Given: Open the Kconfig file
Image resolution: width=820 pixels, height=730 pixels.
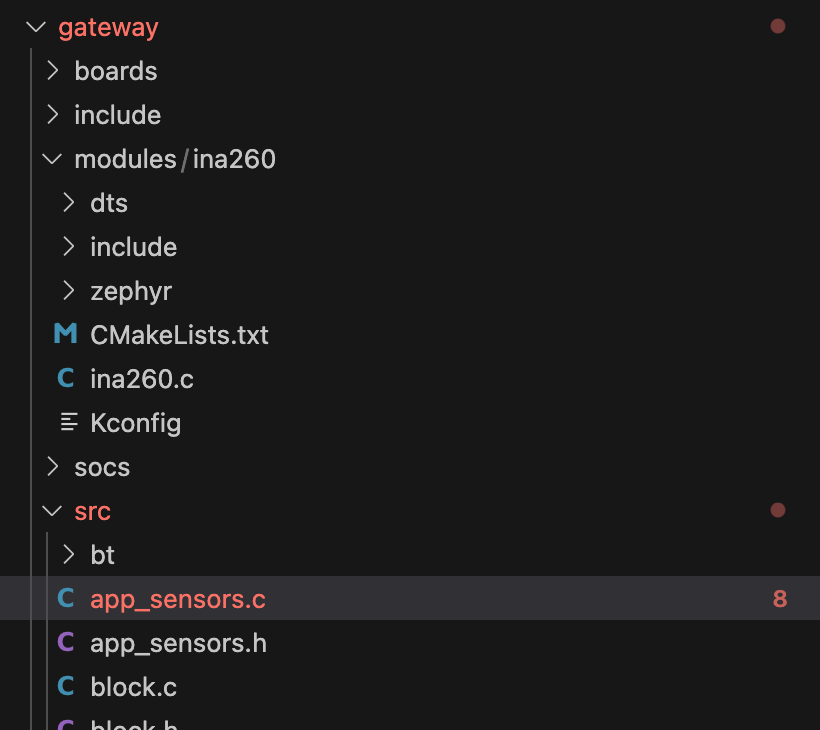Looking at the screenshot, I should (135, 423).
